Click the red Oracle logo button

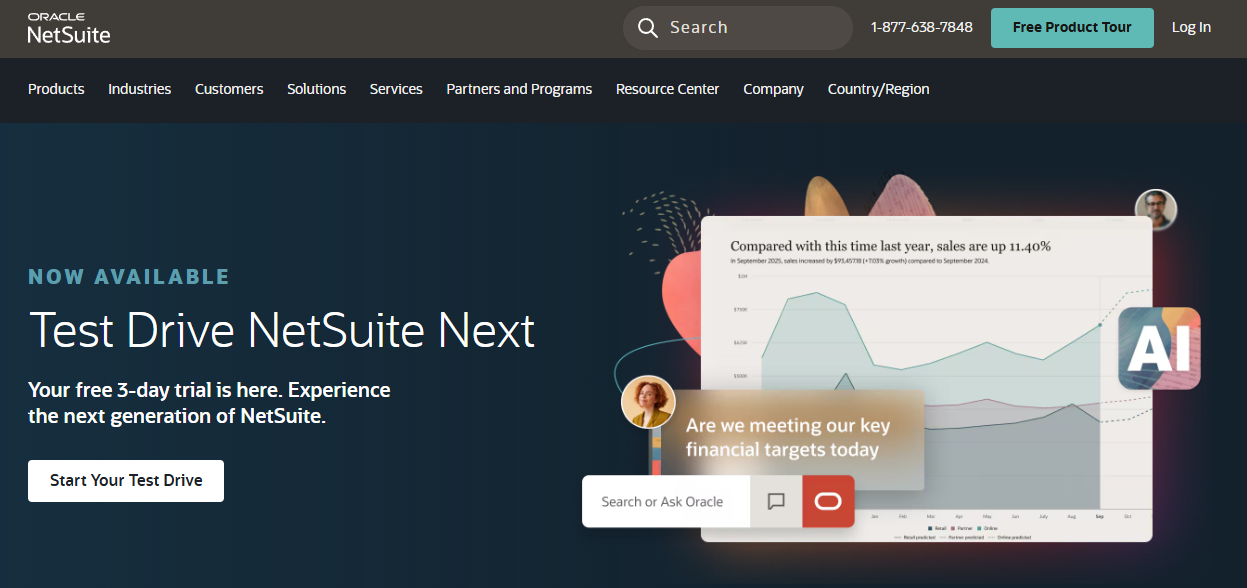point(828,502)
